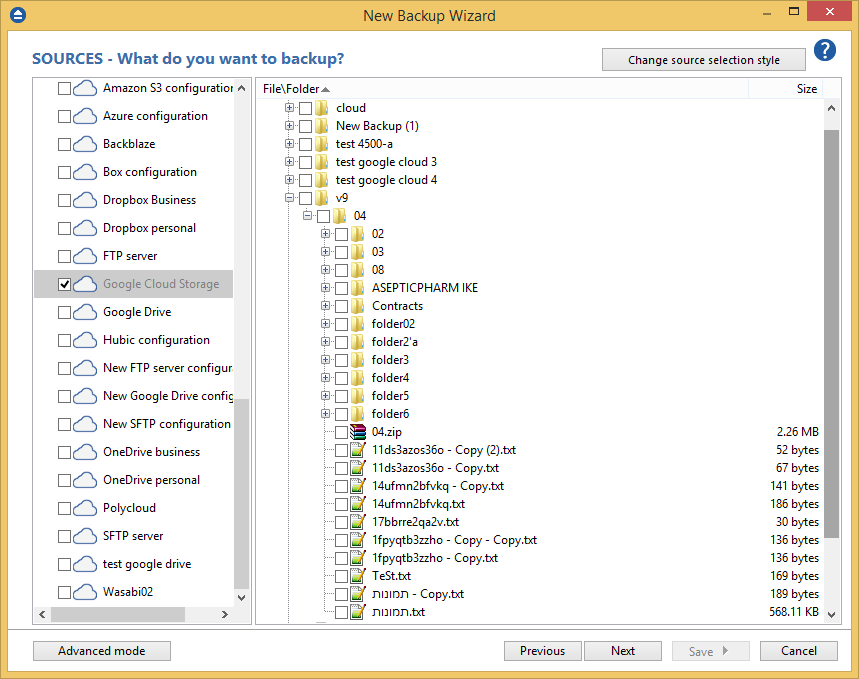
Task: Select the New SFTP configuration source
Action: (x=167, y=424)
